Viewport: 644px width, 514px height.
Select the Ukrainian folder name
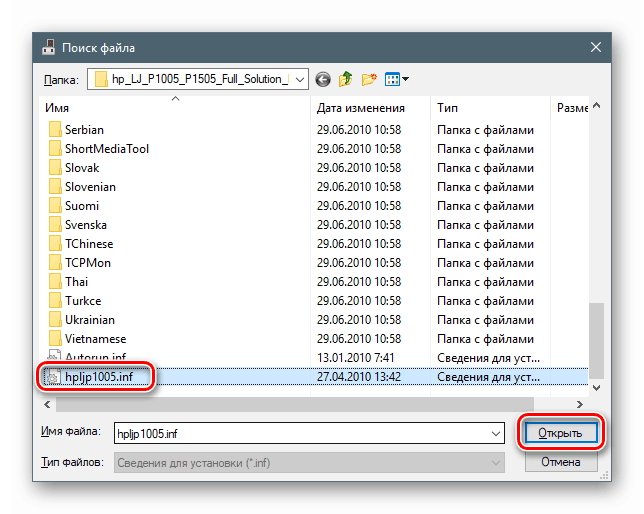pos(90,320)
